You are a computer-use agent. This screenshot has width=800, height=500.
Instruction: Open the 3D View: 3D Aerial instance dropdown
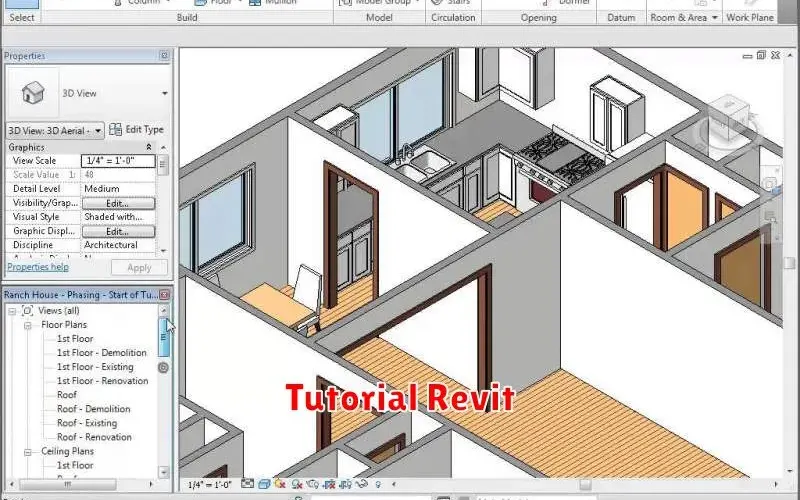(x=55, y=131)
